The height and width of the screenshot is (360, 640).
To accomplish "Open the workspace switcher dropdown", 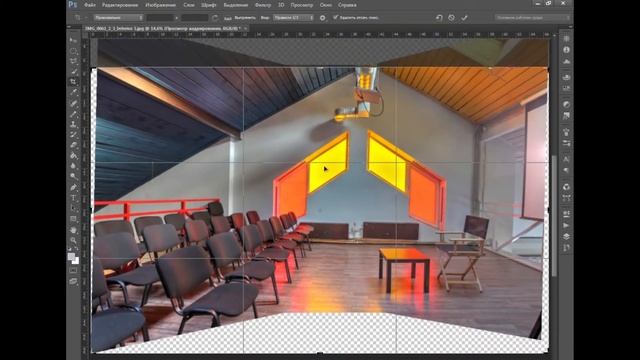I will [532, 18].
